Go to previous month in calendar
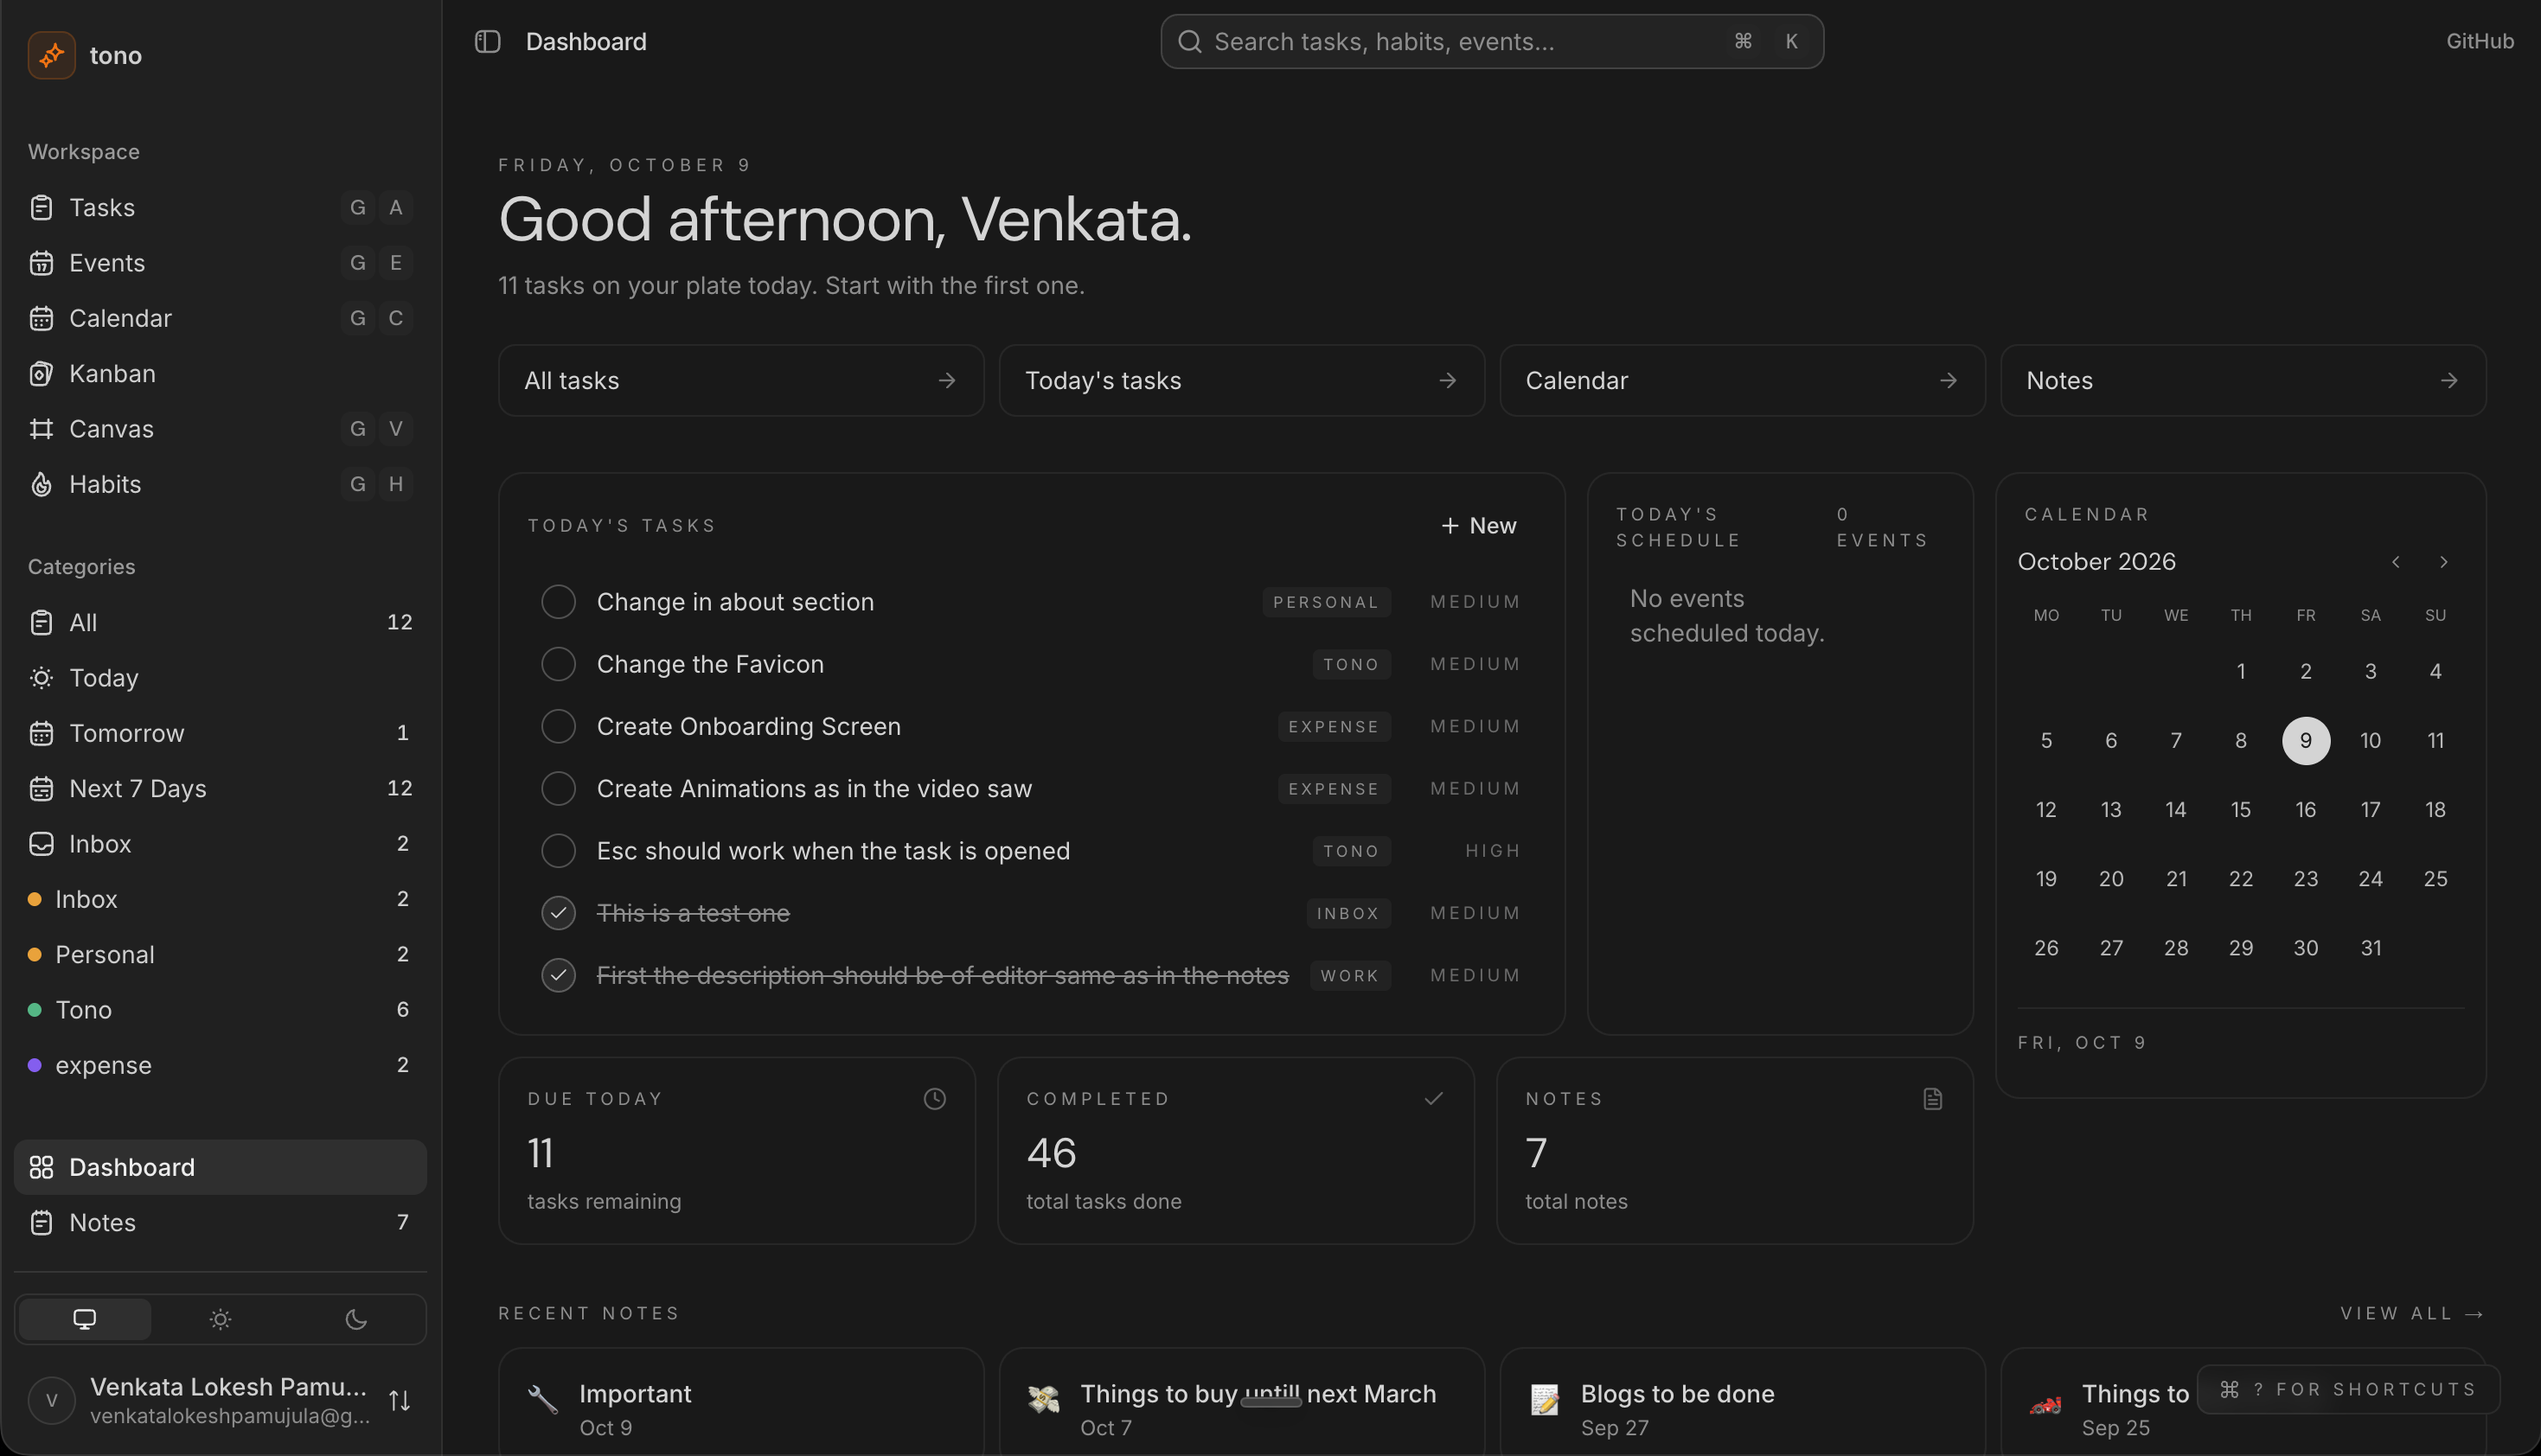This screenshot has width=2541, height=1456. point(2396,562)
